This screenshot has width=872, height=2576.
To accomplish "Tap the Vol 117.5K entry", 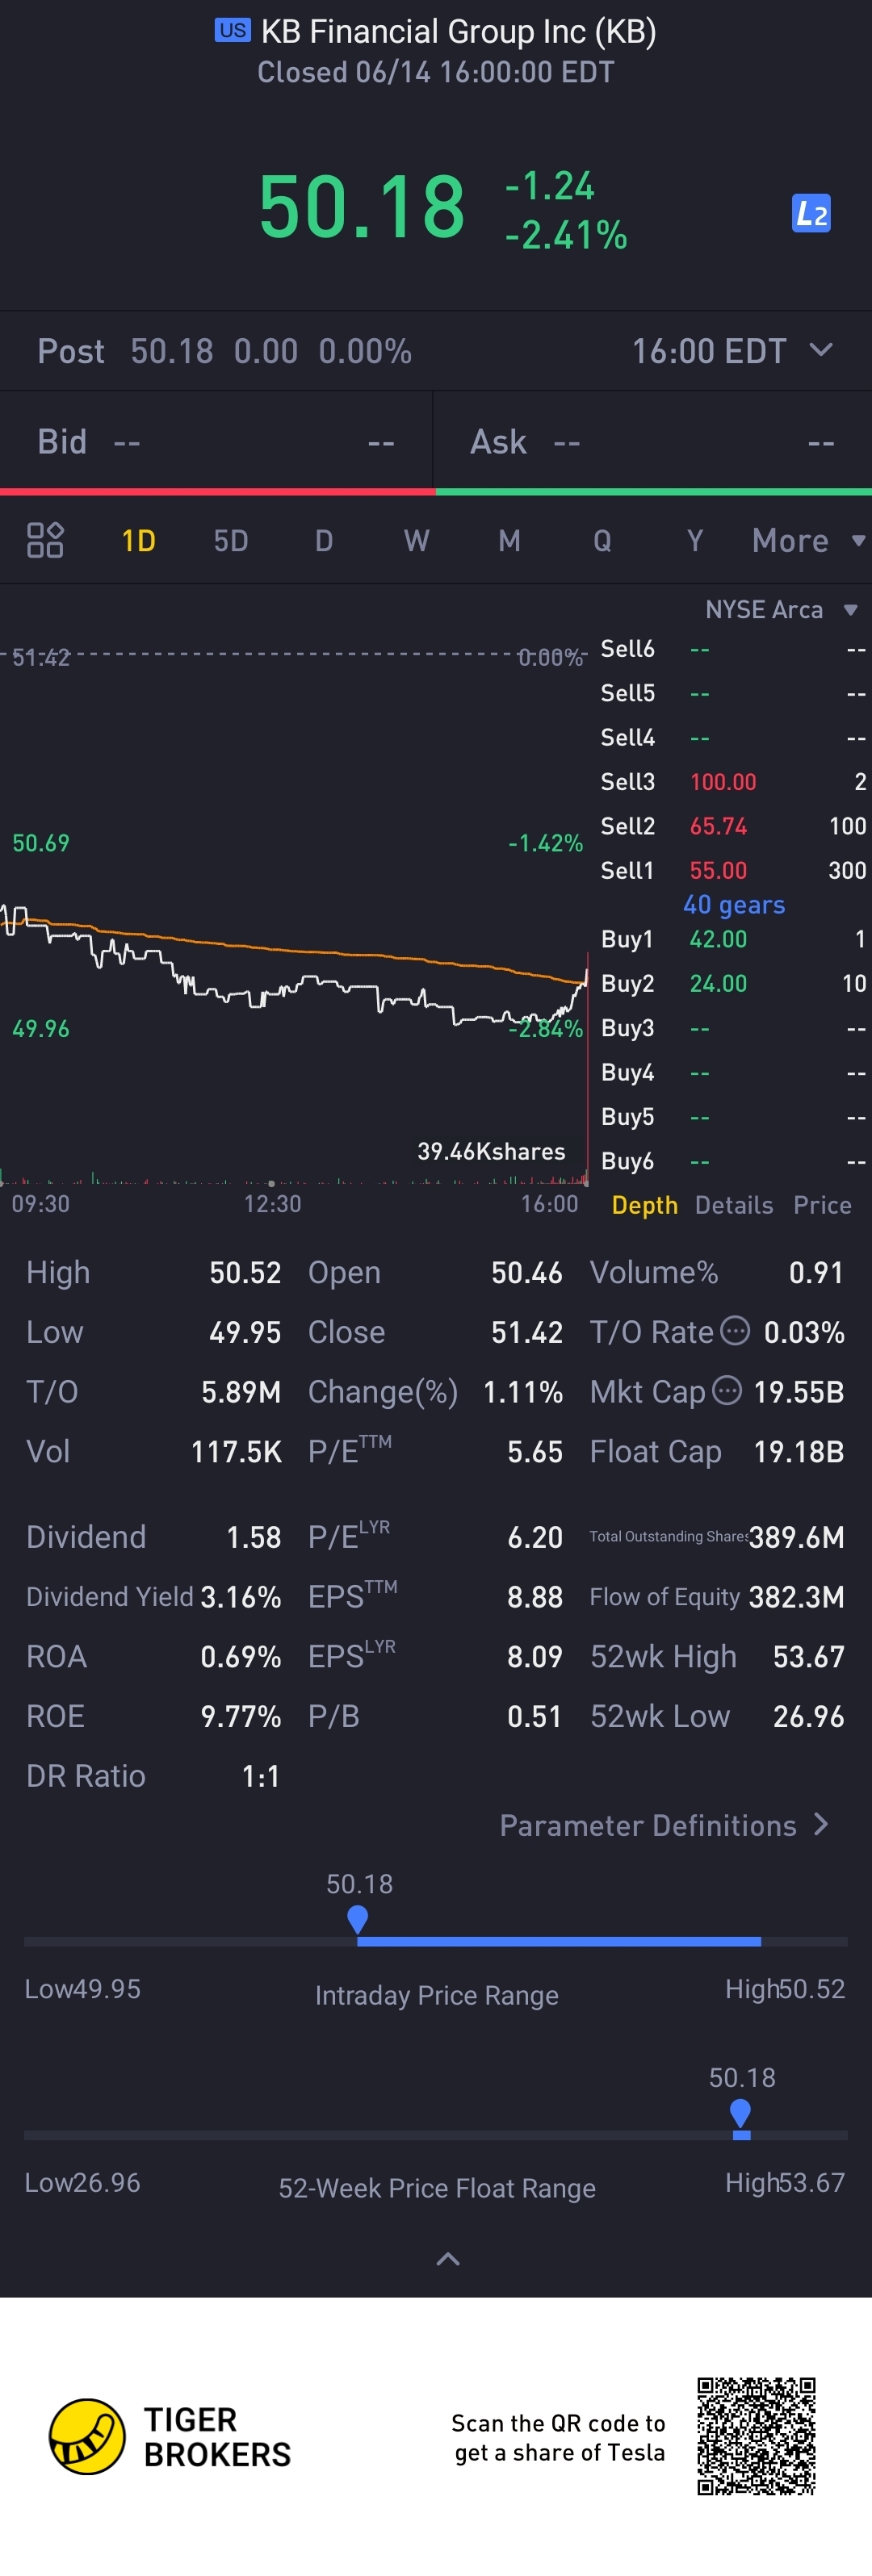I will [x=153, y=1452].
